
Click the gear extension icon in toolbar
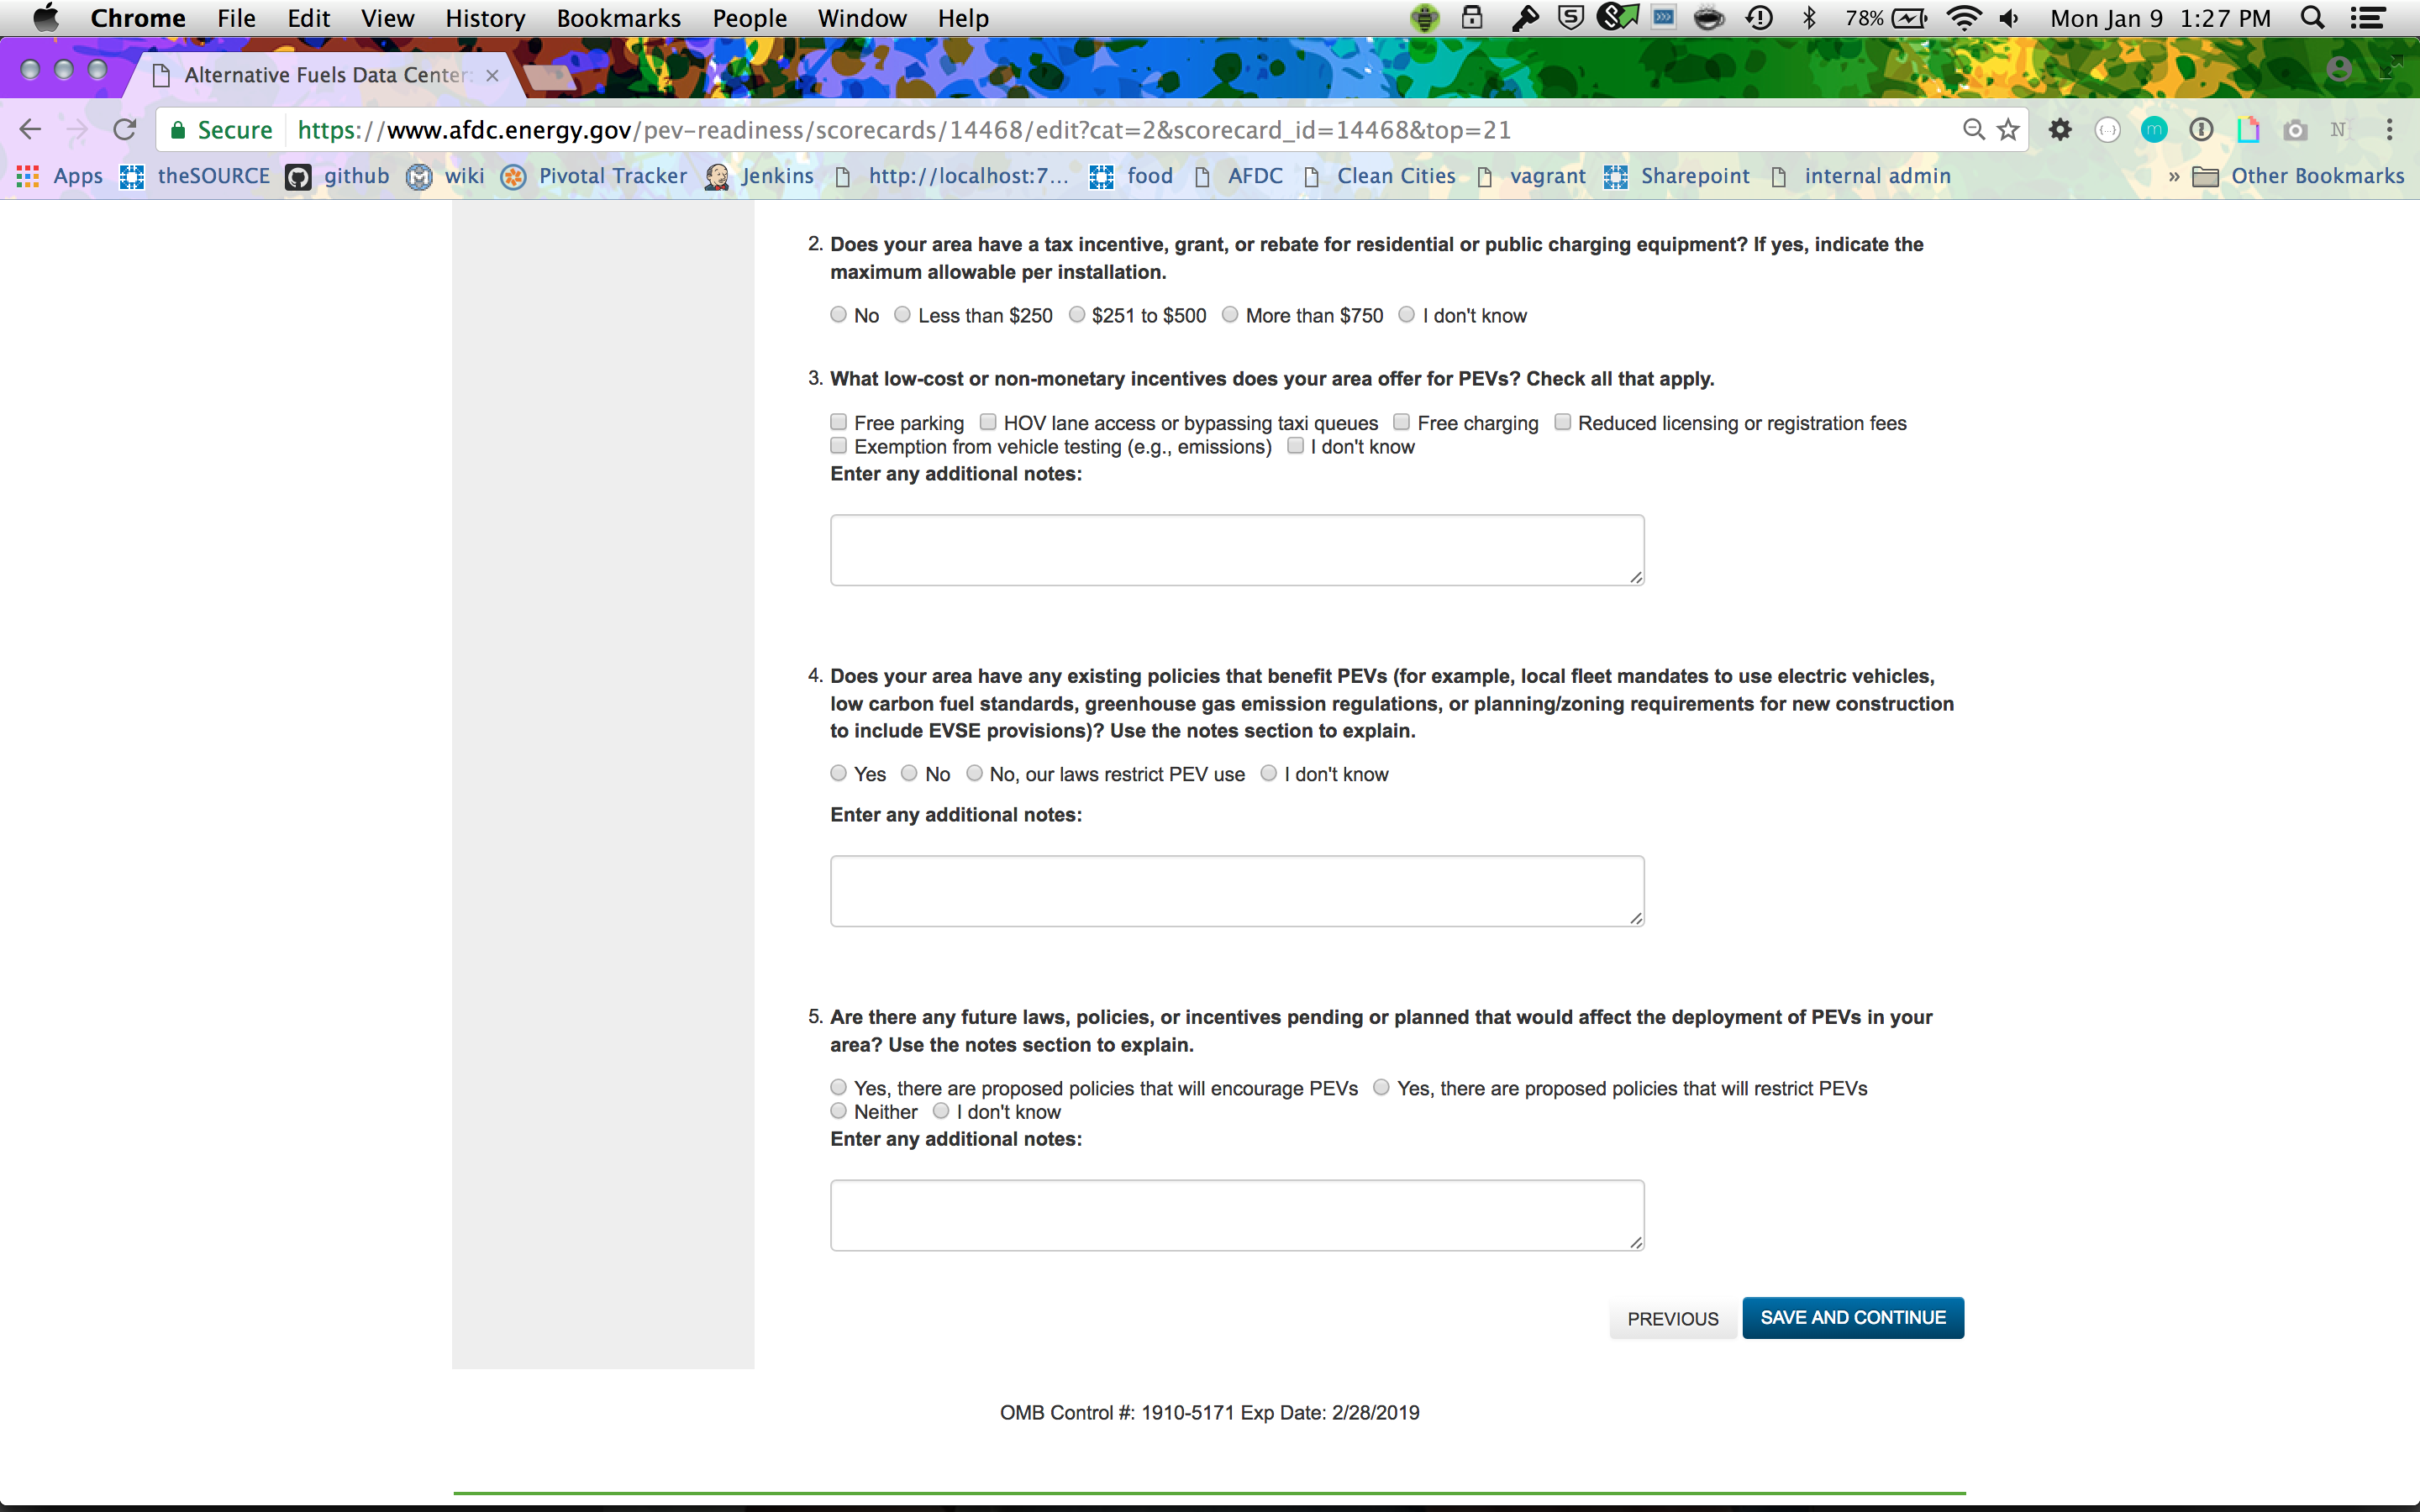(2060, 130)
